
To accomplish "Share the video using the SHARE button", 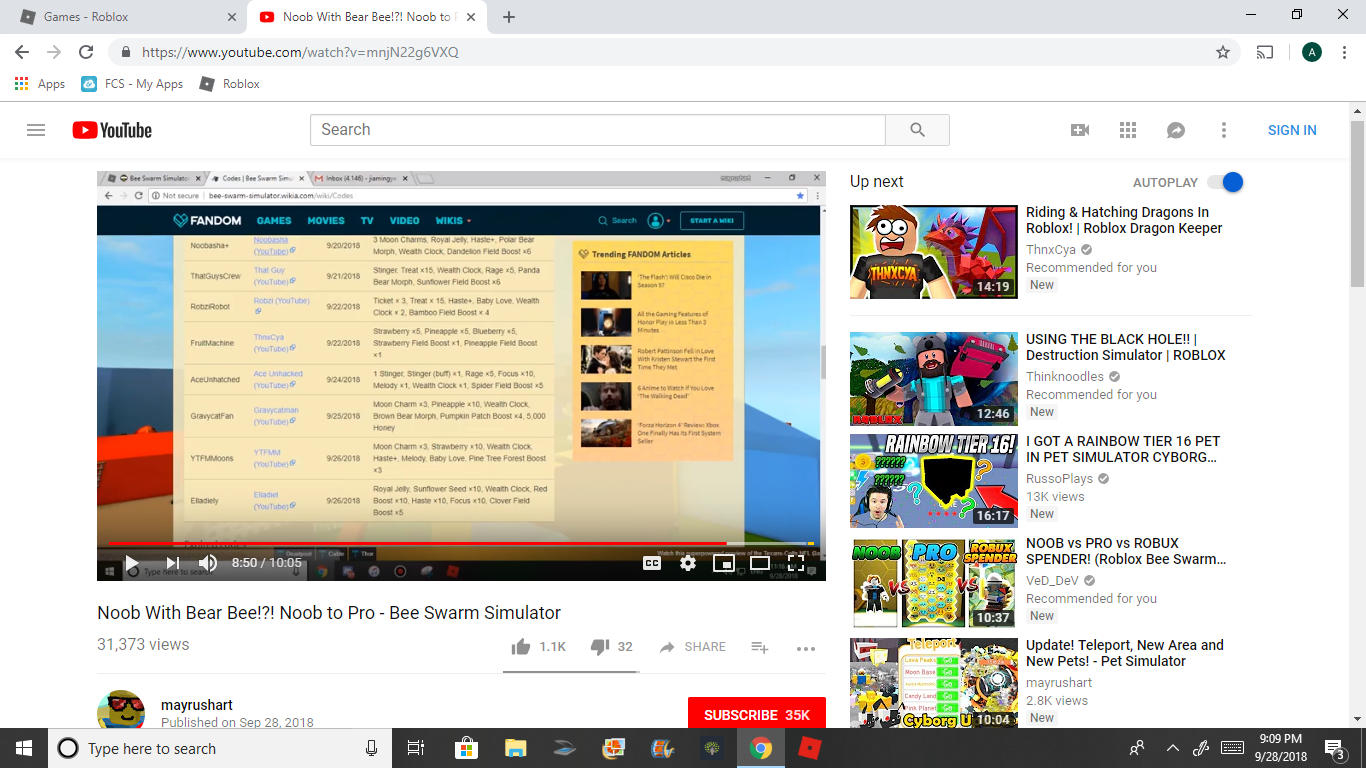I will tap(692, 647).
